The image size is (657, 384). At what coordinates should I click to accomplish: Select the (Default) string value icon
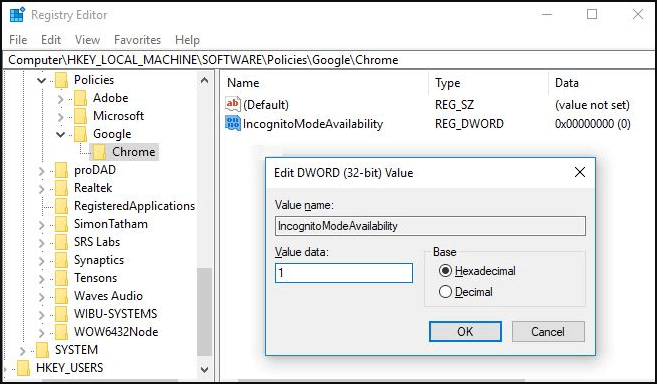point(233,104)
